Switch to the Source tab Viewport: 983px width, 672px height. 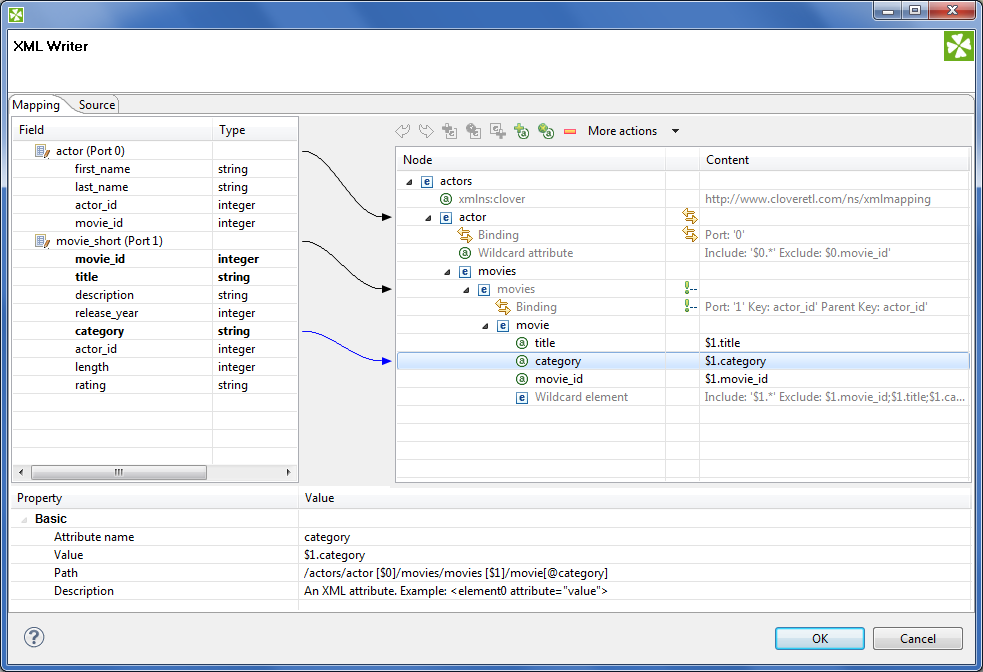point(97,105)
